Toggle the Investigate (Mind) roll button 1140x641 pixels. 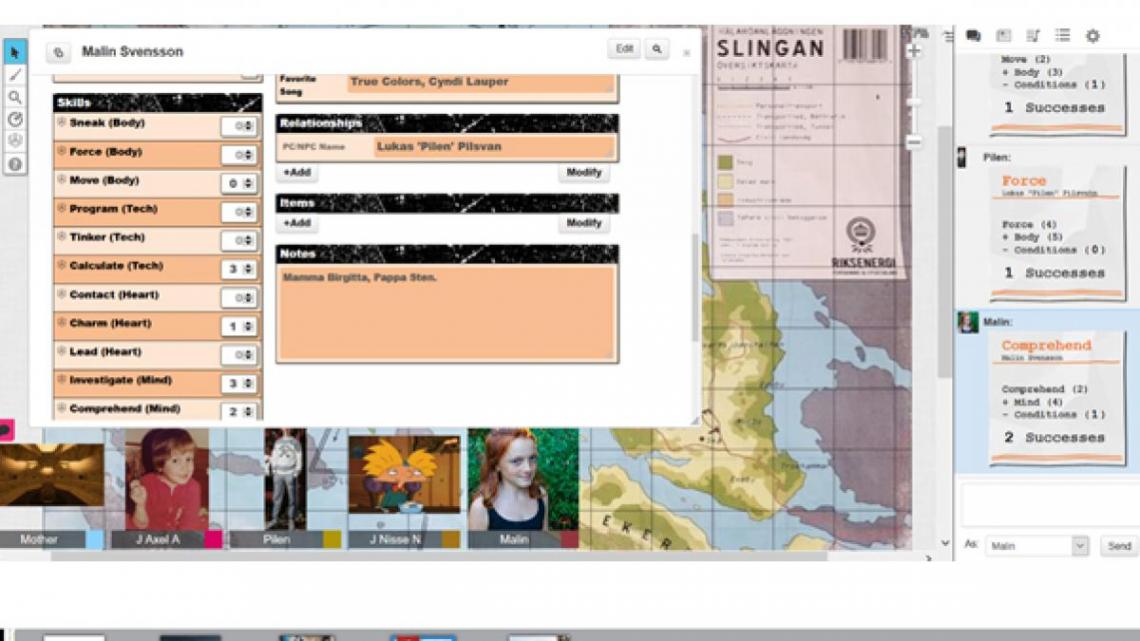[62, 381]
